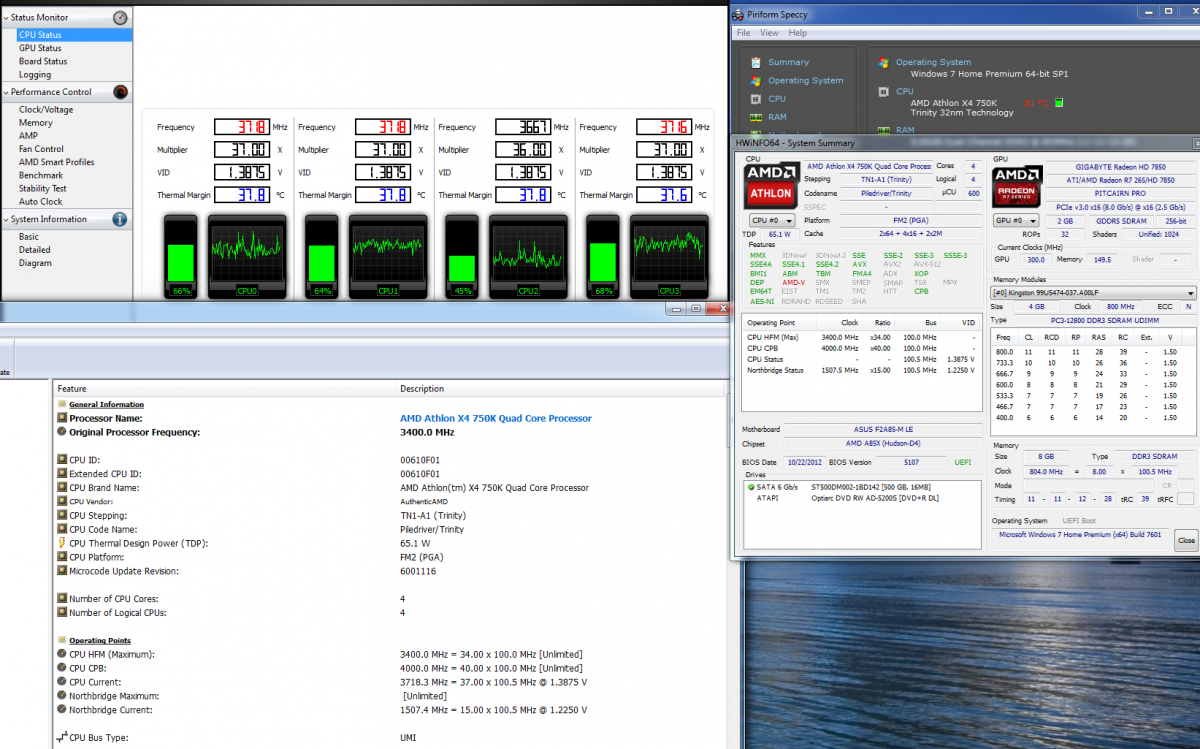Viewport: 1200px width, 749px height.
Task: Click the System Information info icon
Action: tap(120, 219)
